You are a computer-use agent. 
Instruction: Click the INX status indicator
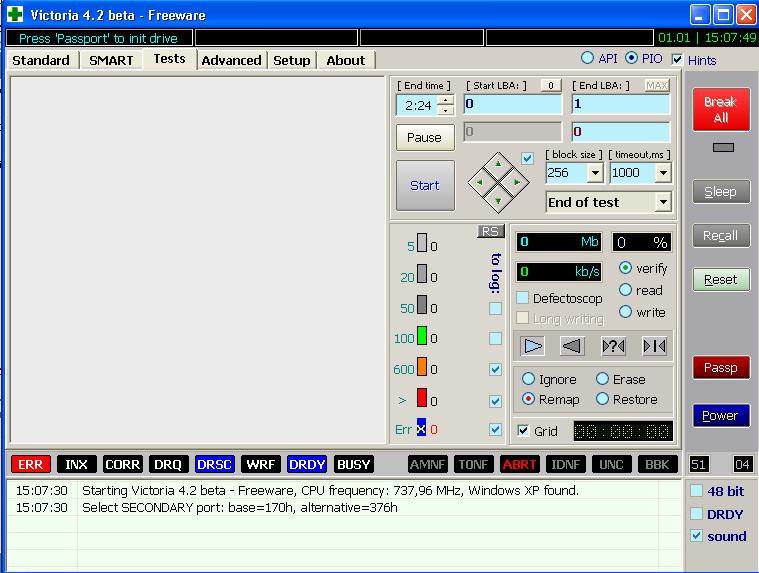[76, 465]
